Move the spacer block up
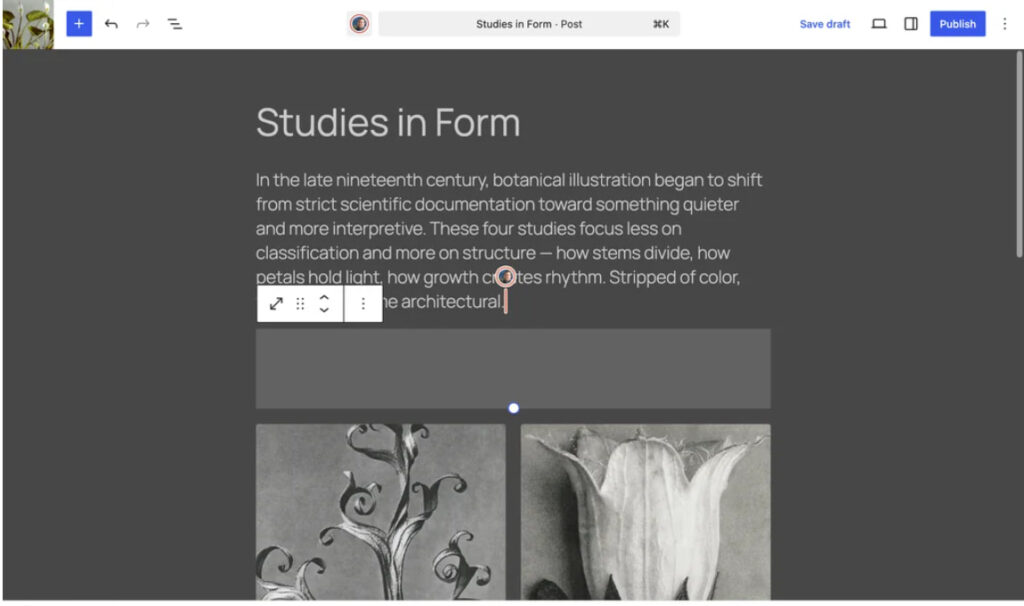This screenshot has height=606, width=1024. coord(324,297)
